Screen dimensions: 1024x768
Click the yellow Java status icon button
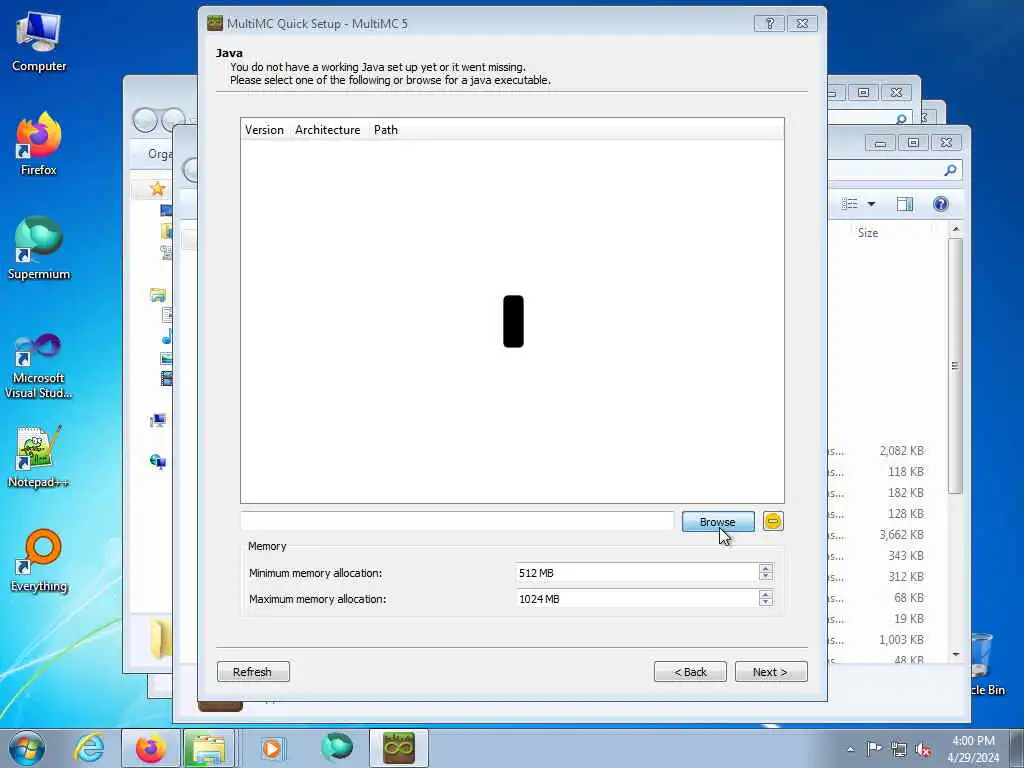pos(773,521)
